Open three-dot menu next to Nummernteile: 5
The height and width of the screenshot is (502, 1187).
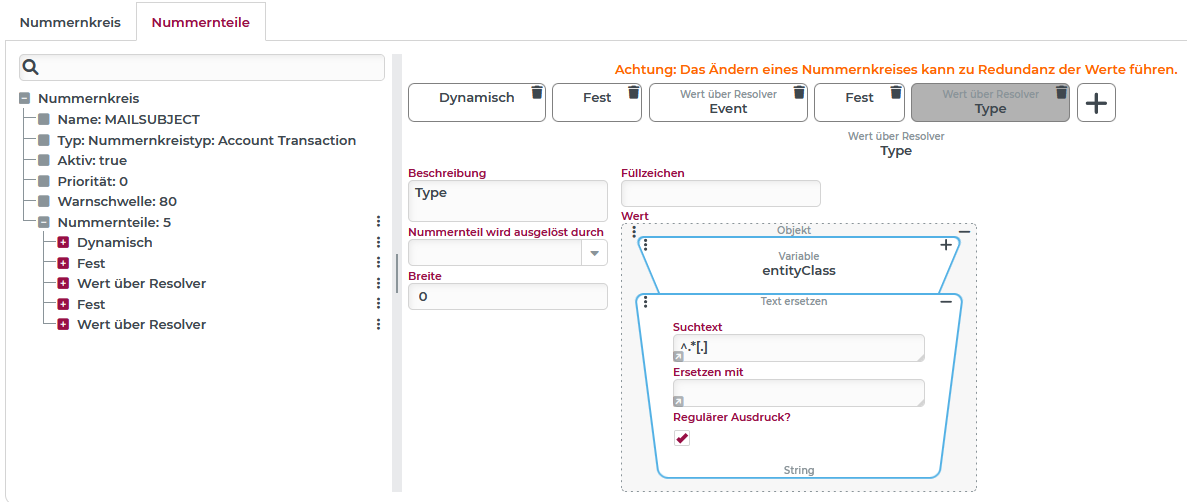tap(378, 222)
